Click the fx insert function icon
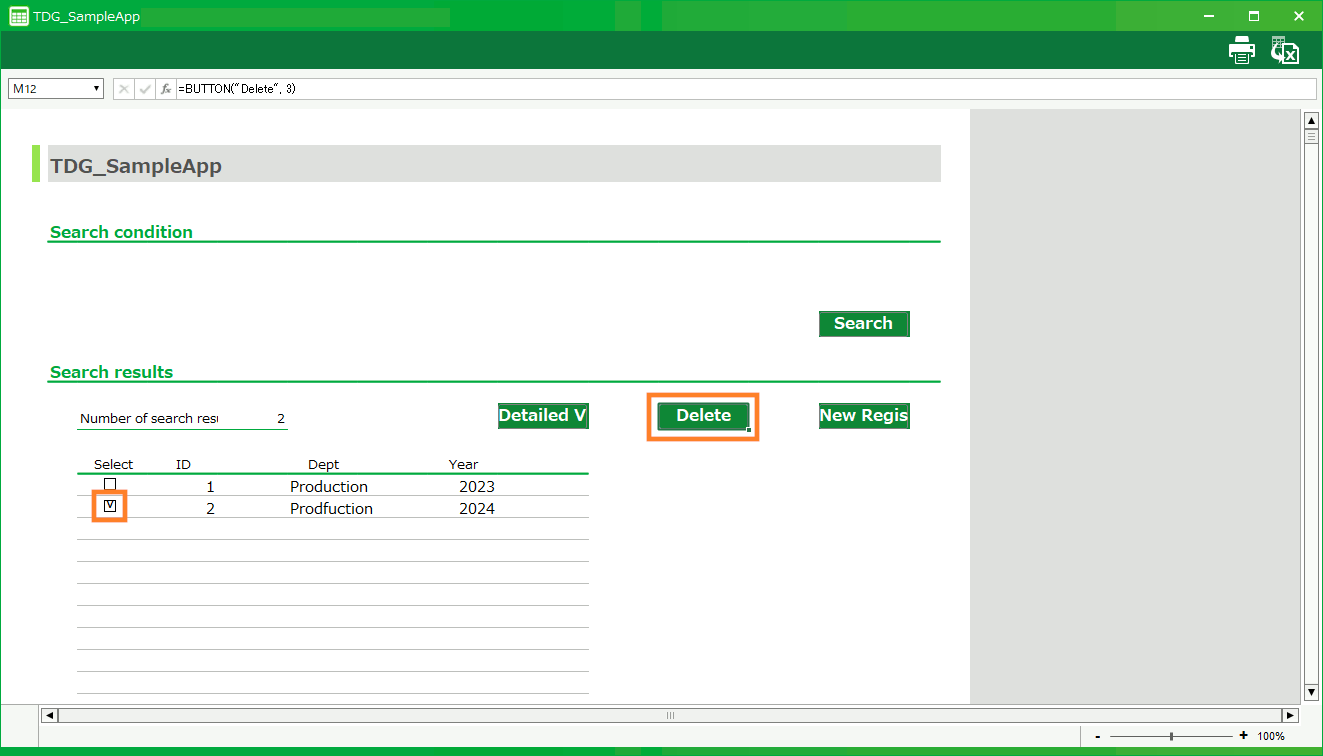1323x756 pixels. 166,89
